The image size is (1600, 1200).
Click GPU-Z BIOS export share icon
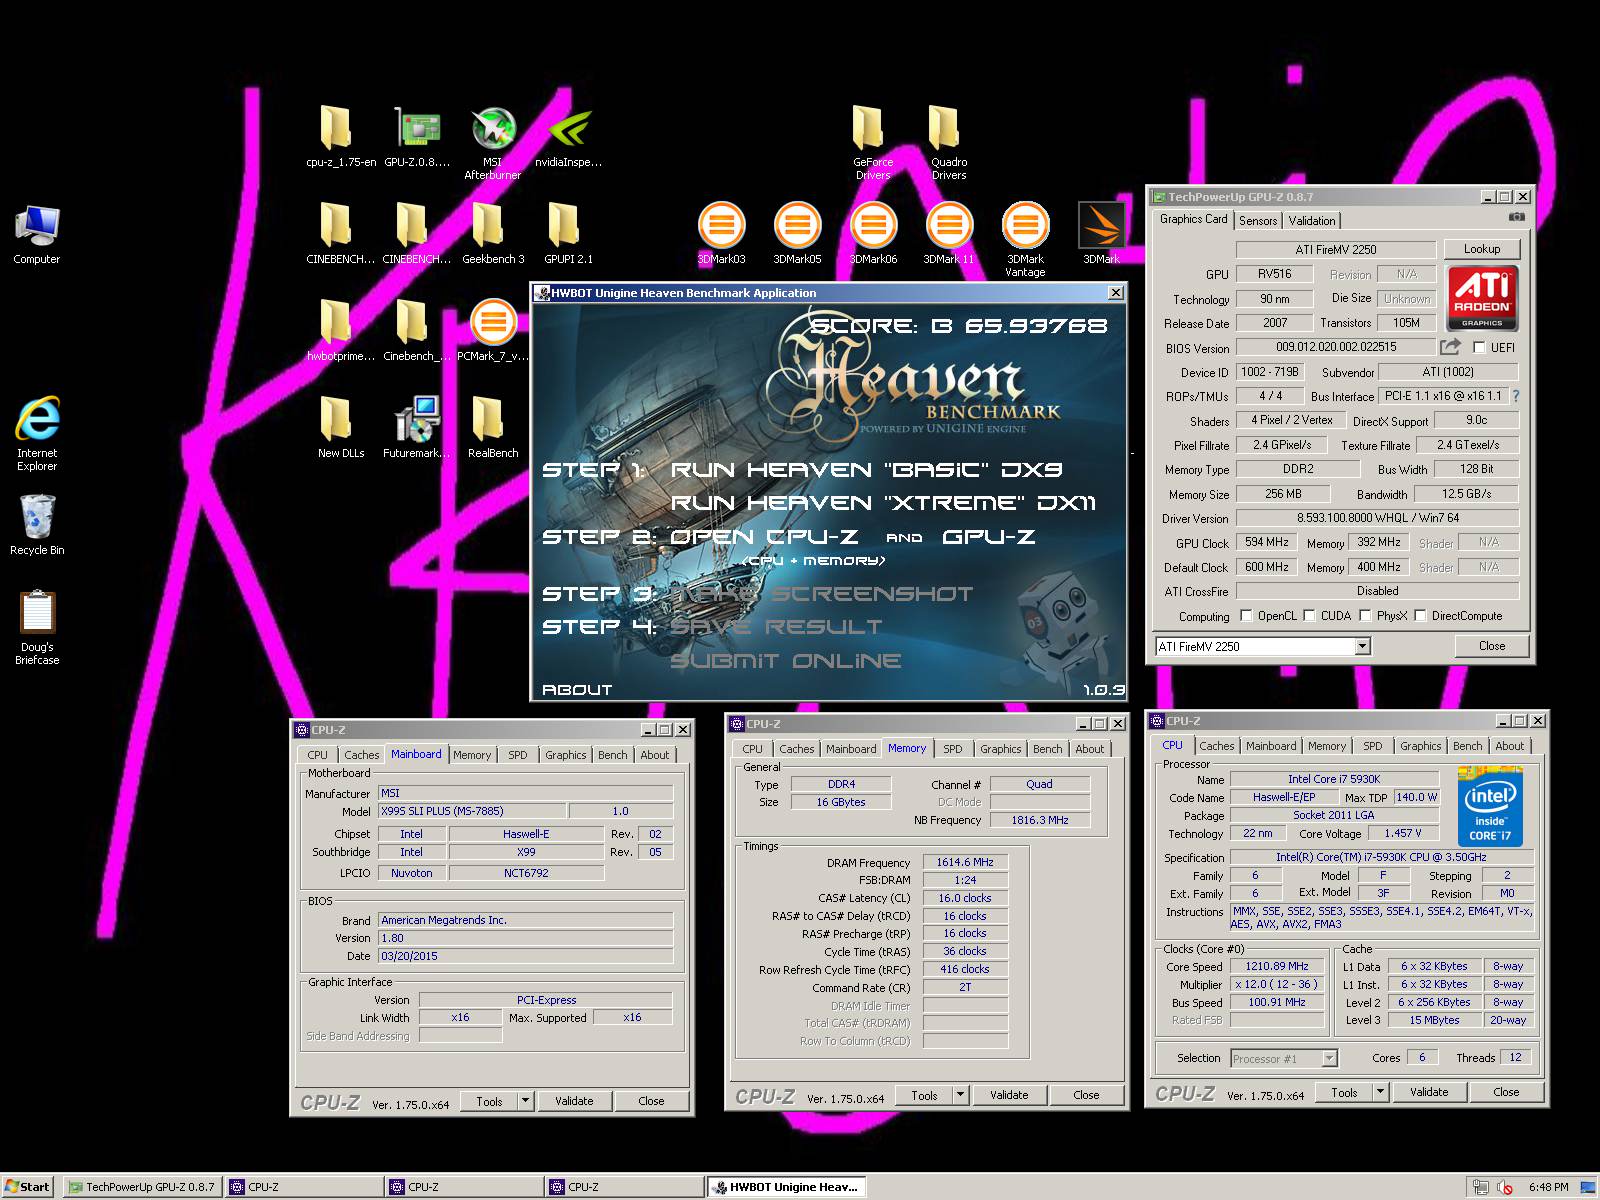coord(1450,347)
